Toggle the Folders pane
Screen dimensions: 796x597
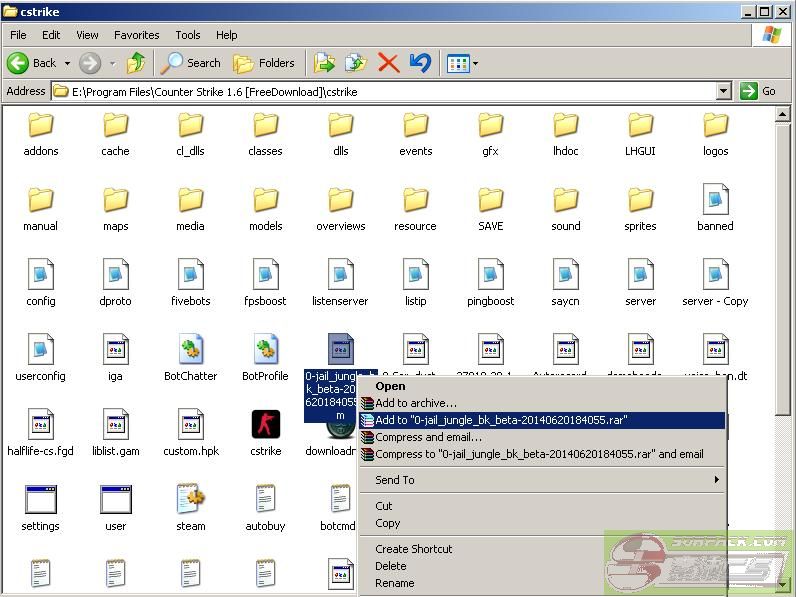pyautogui.click(x=264, y=63)
